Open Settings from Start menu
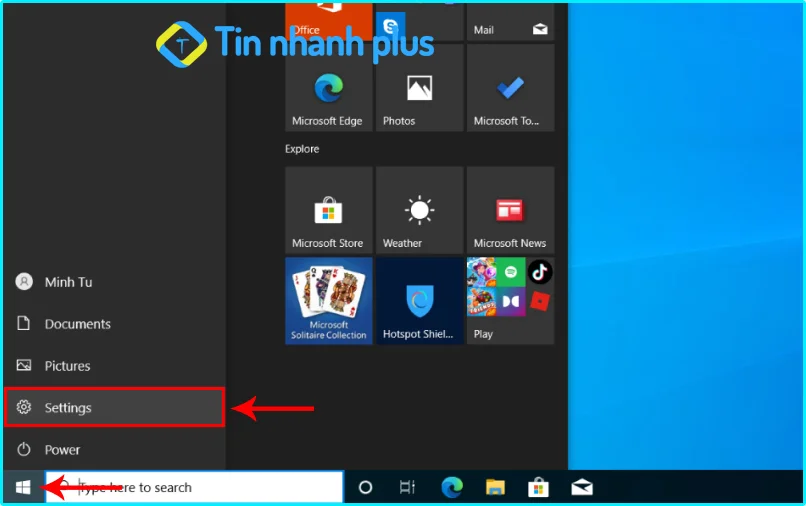This screenshot has width=806, height=506. point(114,407)
